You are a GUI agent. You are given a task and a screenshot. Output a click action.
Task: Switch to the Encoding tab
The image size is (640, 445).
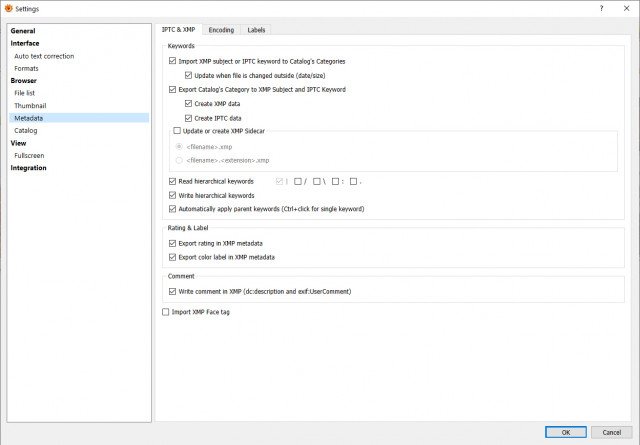221,30
